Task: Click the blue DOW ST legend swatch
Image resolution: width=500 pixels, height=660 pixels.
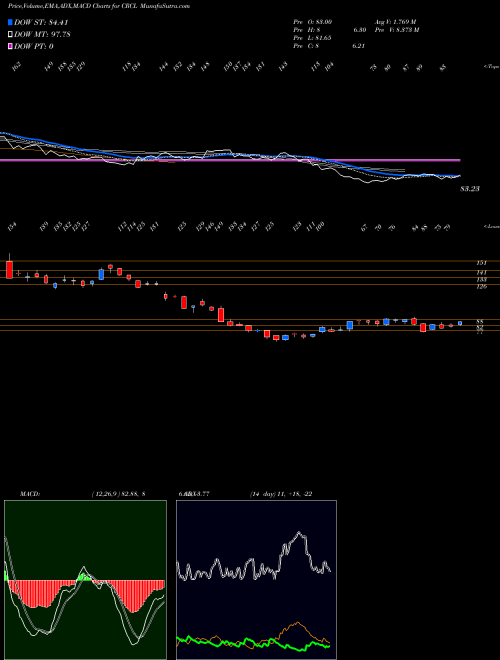Action: [11, 22]
